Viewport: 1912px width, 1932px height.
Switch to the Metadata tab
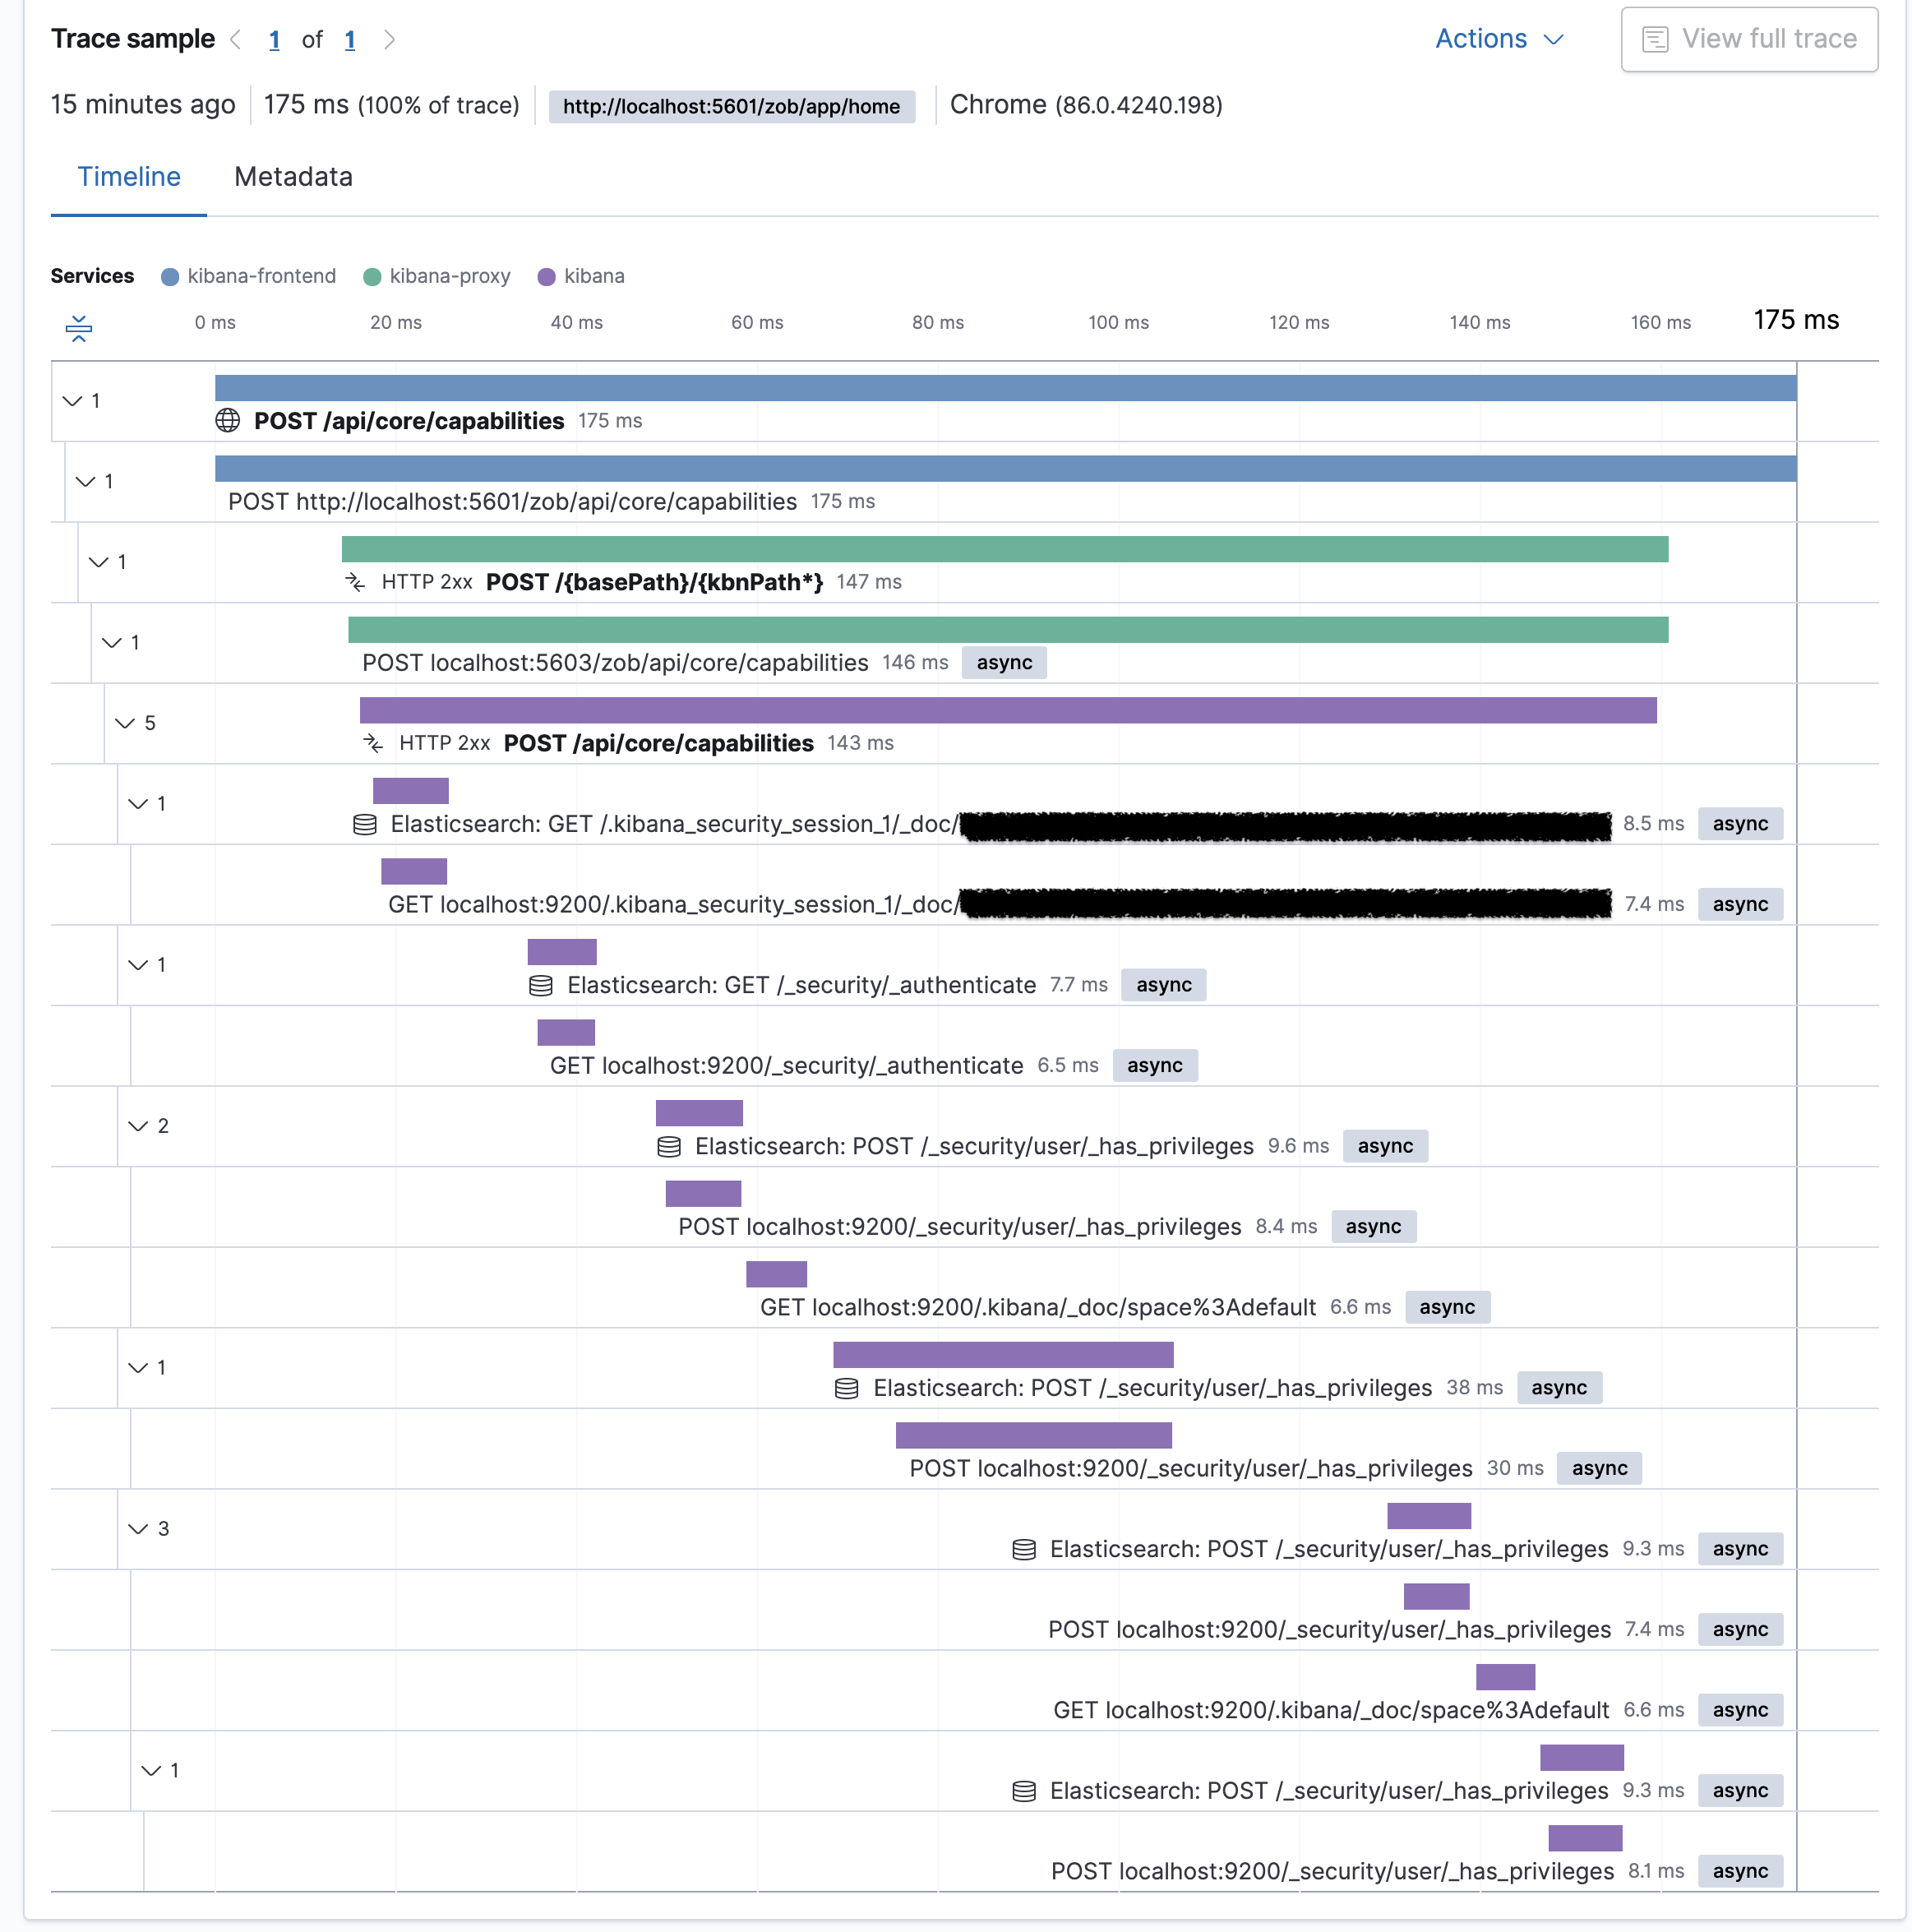click(293, 177)
